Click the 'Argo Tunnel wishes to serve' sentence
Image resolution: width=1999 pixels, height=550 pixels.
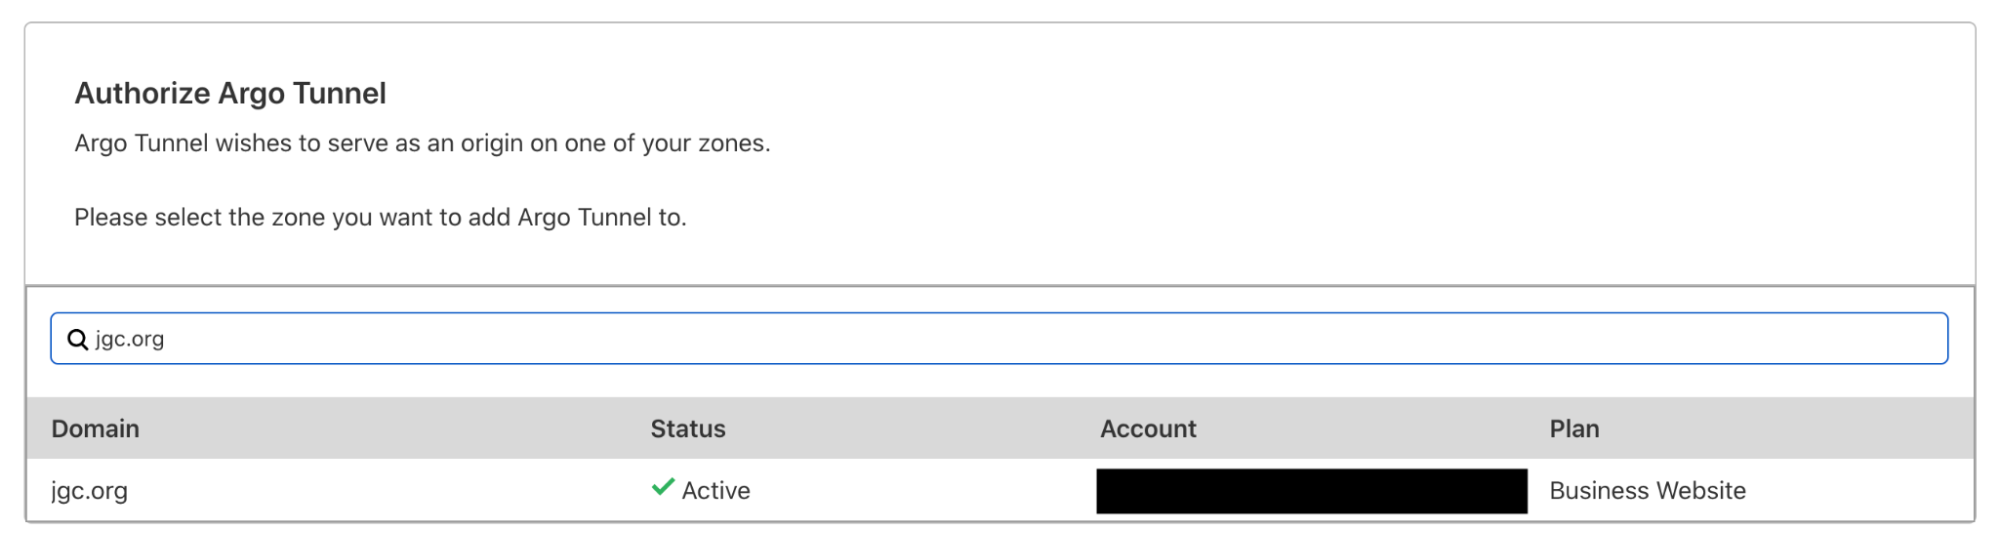click(x=422, y=143)
